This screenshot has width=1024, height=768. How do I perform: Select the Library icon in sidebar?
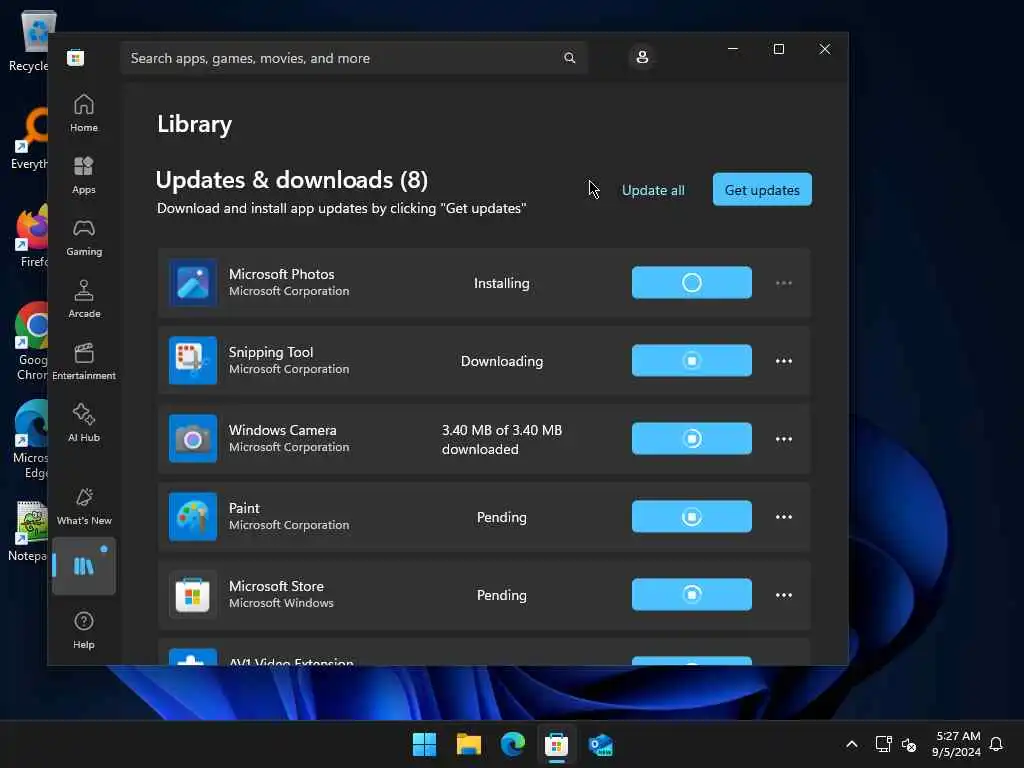84,566
